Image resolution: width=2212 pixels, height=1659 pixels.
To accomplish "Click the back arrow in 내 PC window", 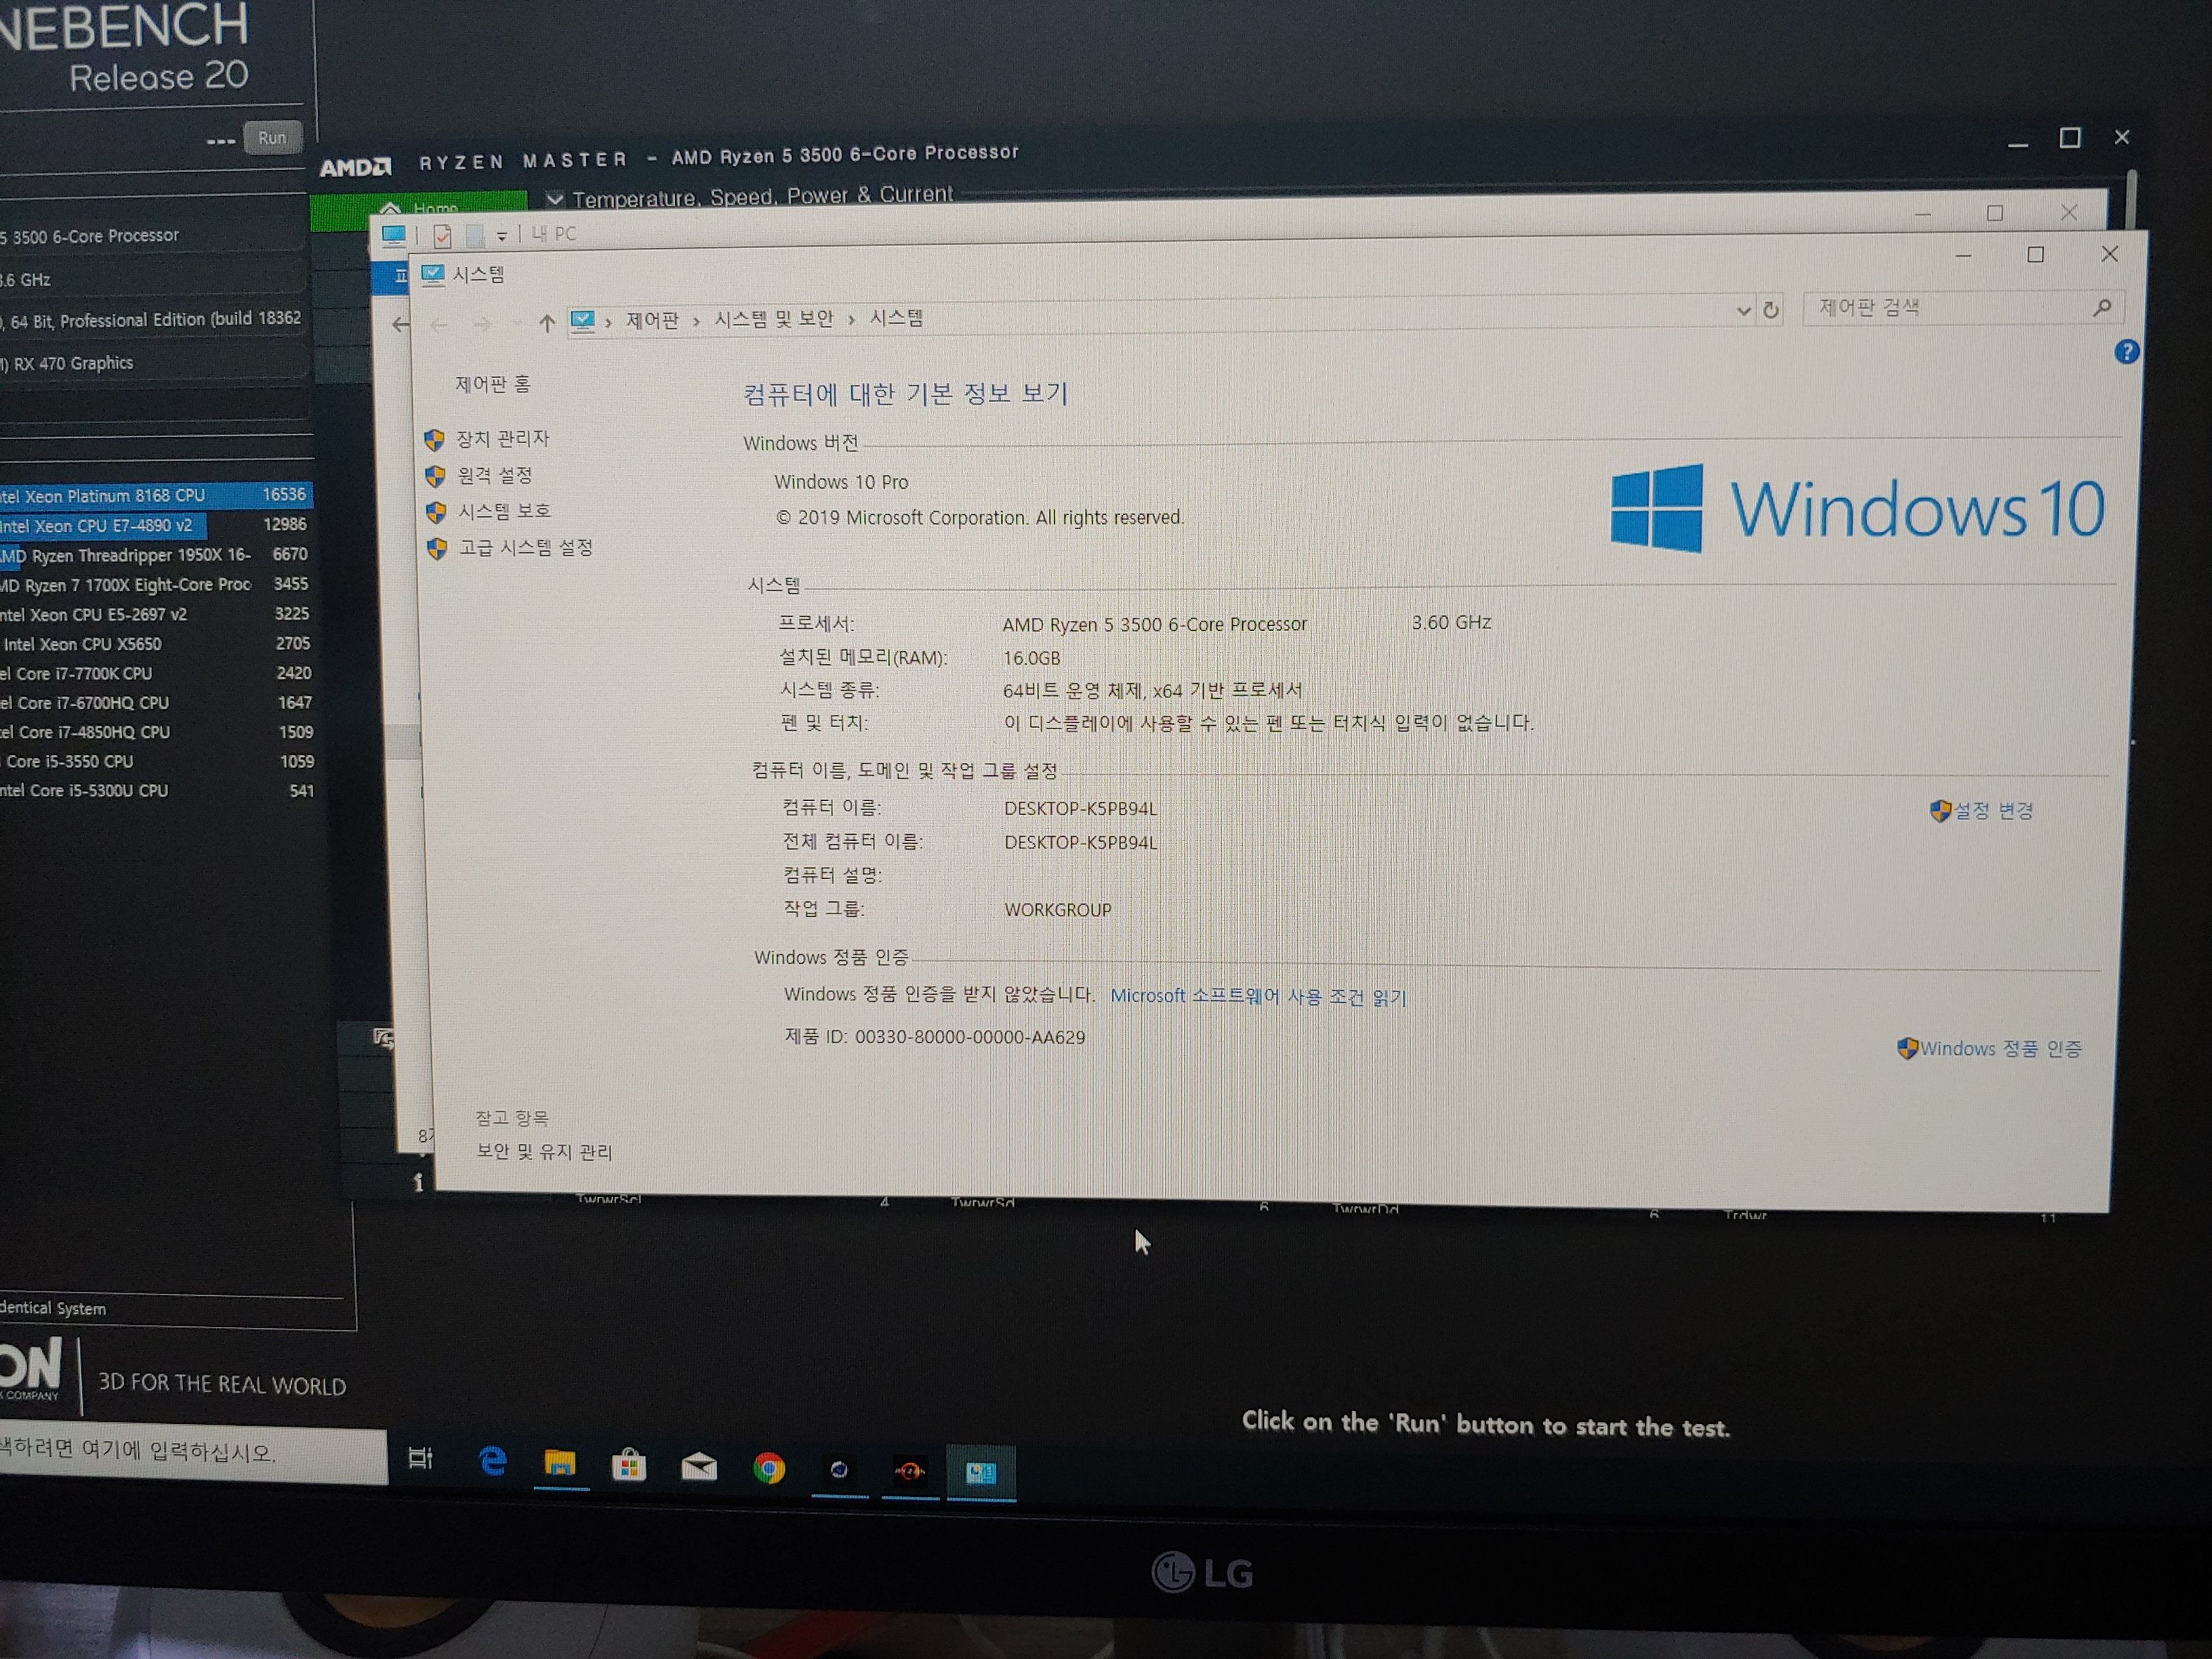I will coord(401,324).
